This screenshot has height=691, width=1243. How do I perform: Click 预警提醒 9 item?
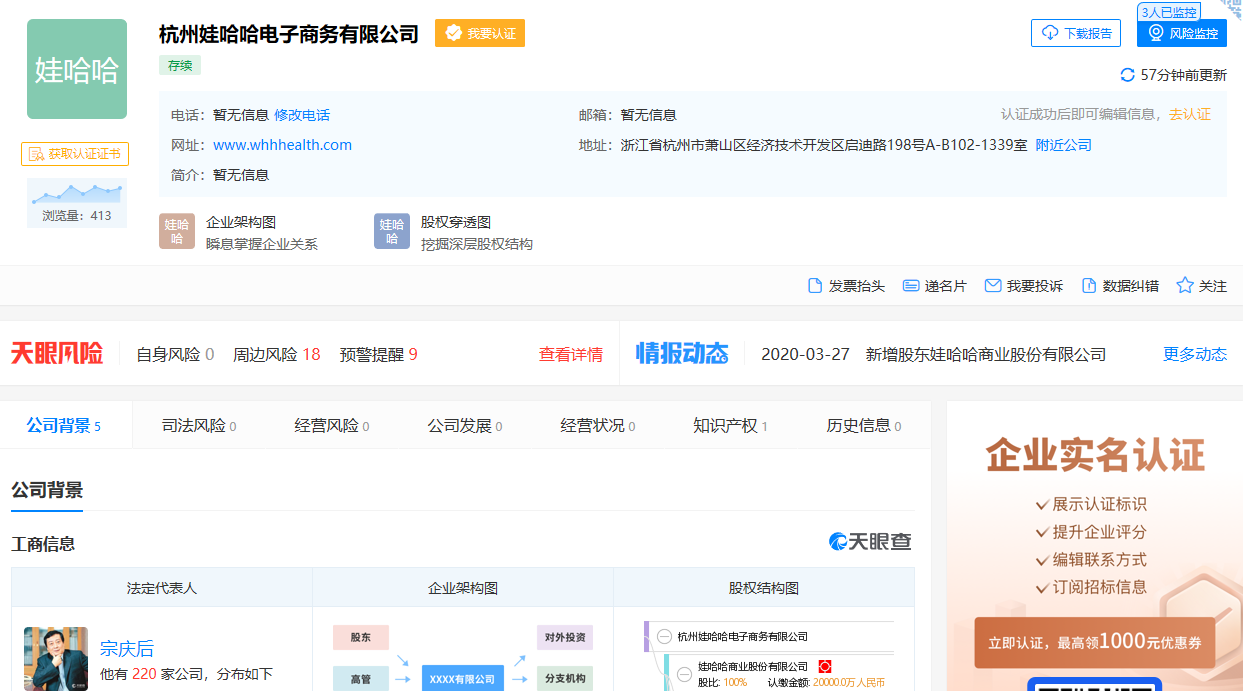click(379, 354)
